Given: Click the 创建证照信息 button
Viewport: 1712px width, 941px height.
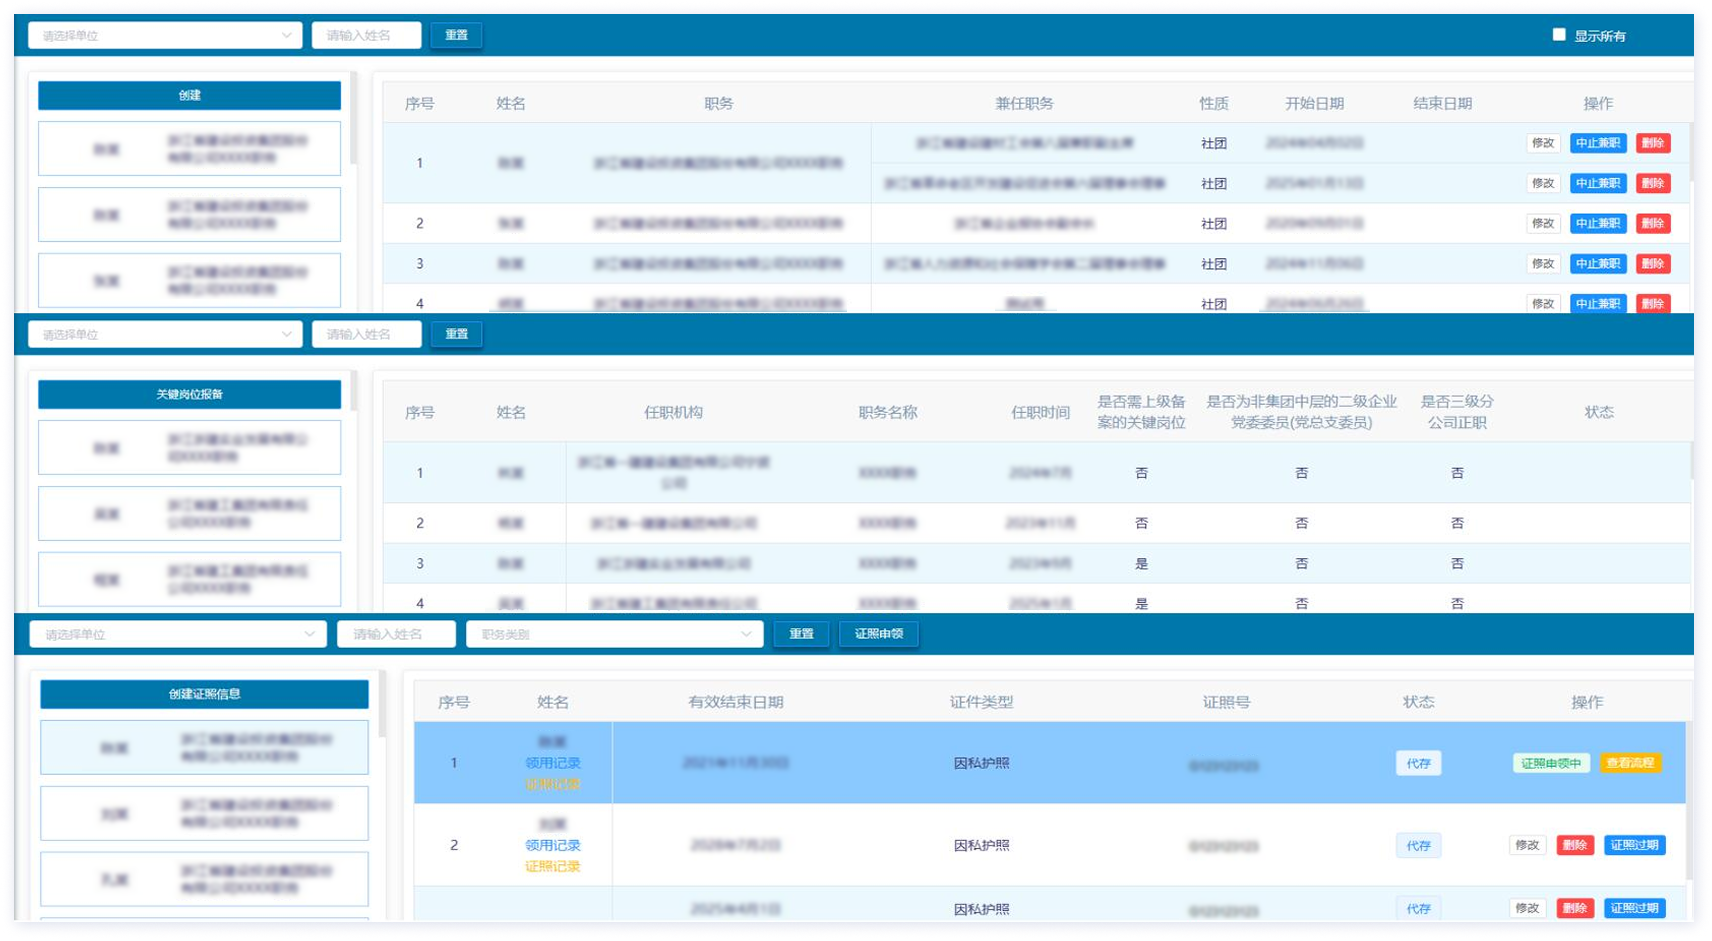Looking at the screenshot, I should tap(204, 694).
